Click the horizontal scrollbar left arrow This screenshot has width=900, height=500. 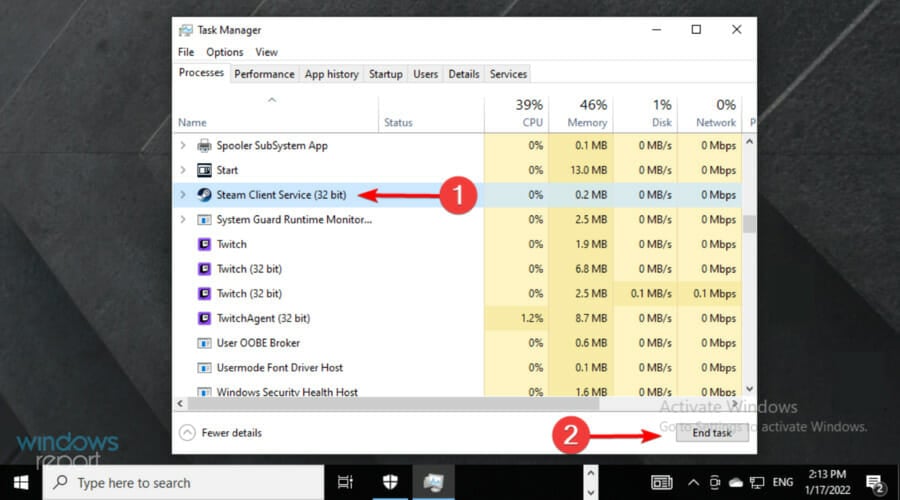(180, 404)
